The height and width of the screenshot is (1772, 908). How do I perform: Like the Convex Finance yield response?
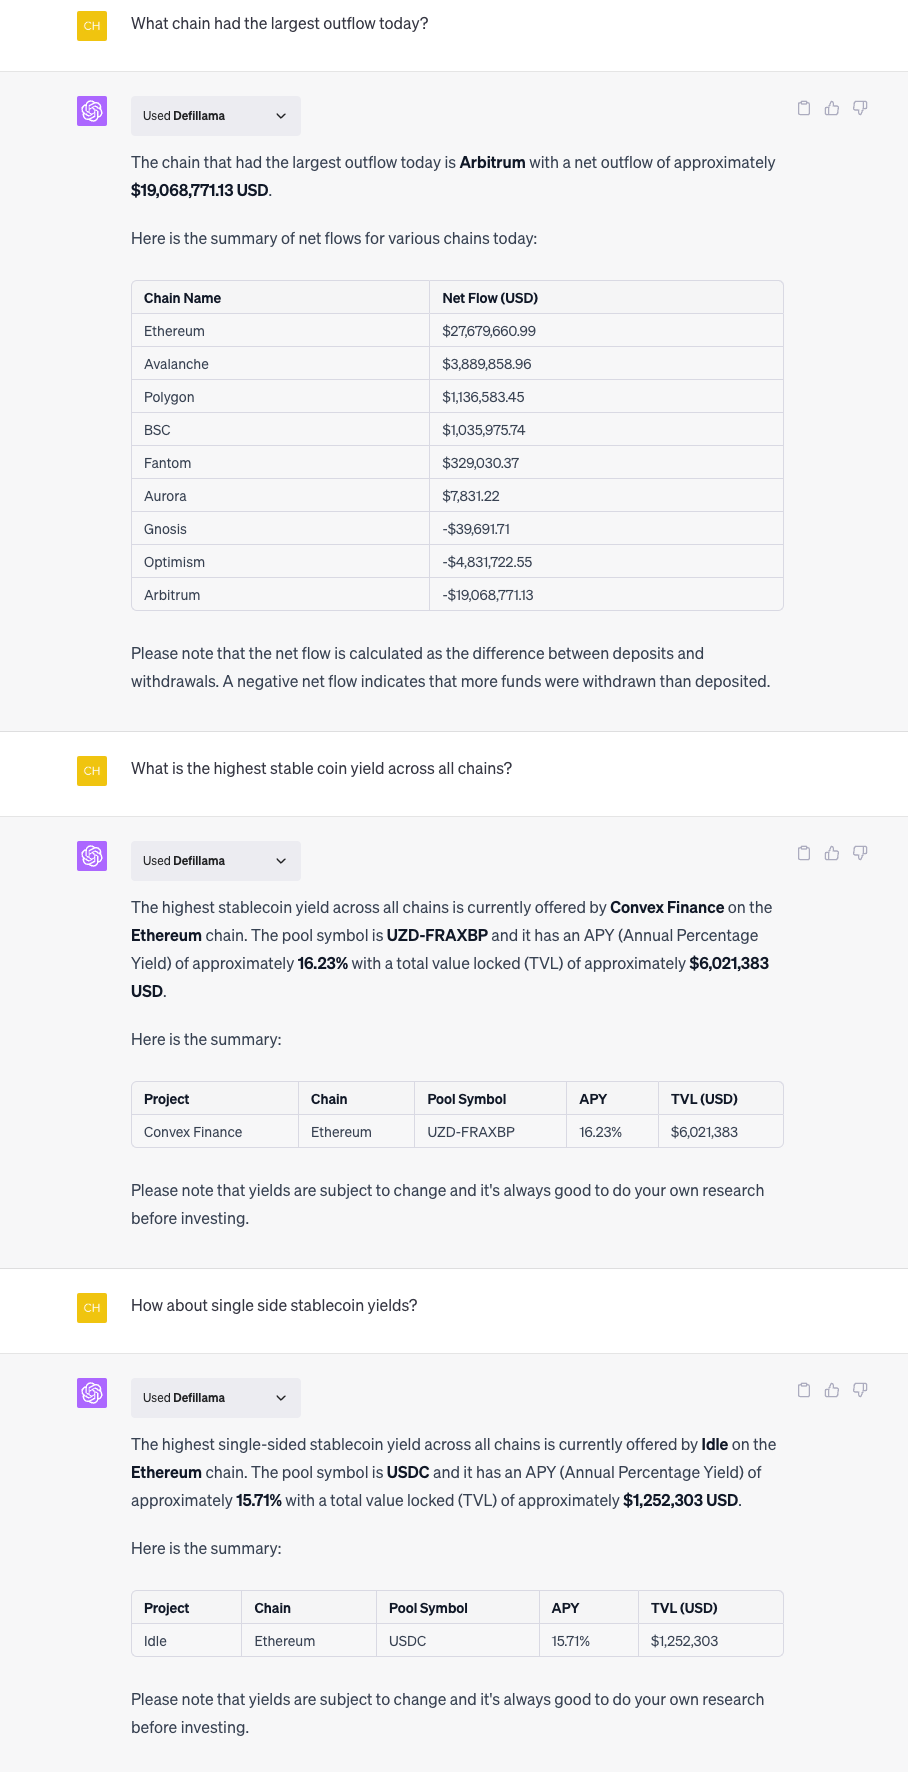coord(832,853)
